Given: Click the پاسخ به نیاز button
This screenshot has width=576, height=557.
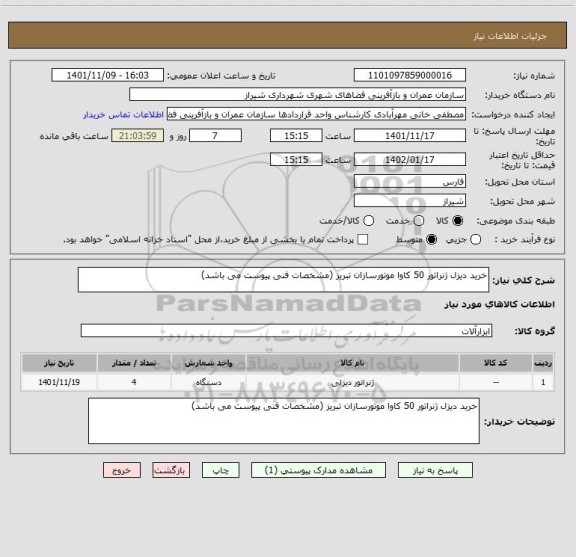Looking at the screenshot, I should click(x=435, y=470).
